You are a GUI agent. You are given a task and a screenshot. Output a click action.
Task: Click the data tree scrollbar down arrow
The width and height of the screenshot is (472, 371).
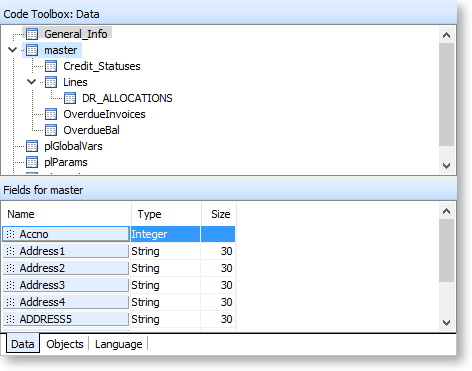[447, 165]
